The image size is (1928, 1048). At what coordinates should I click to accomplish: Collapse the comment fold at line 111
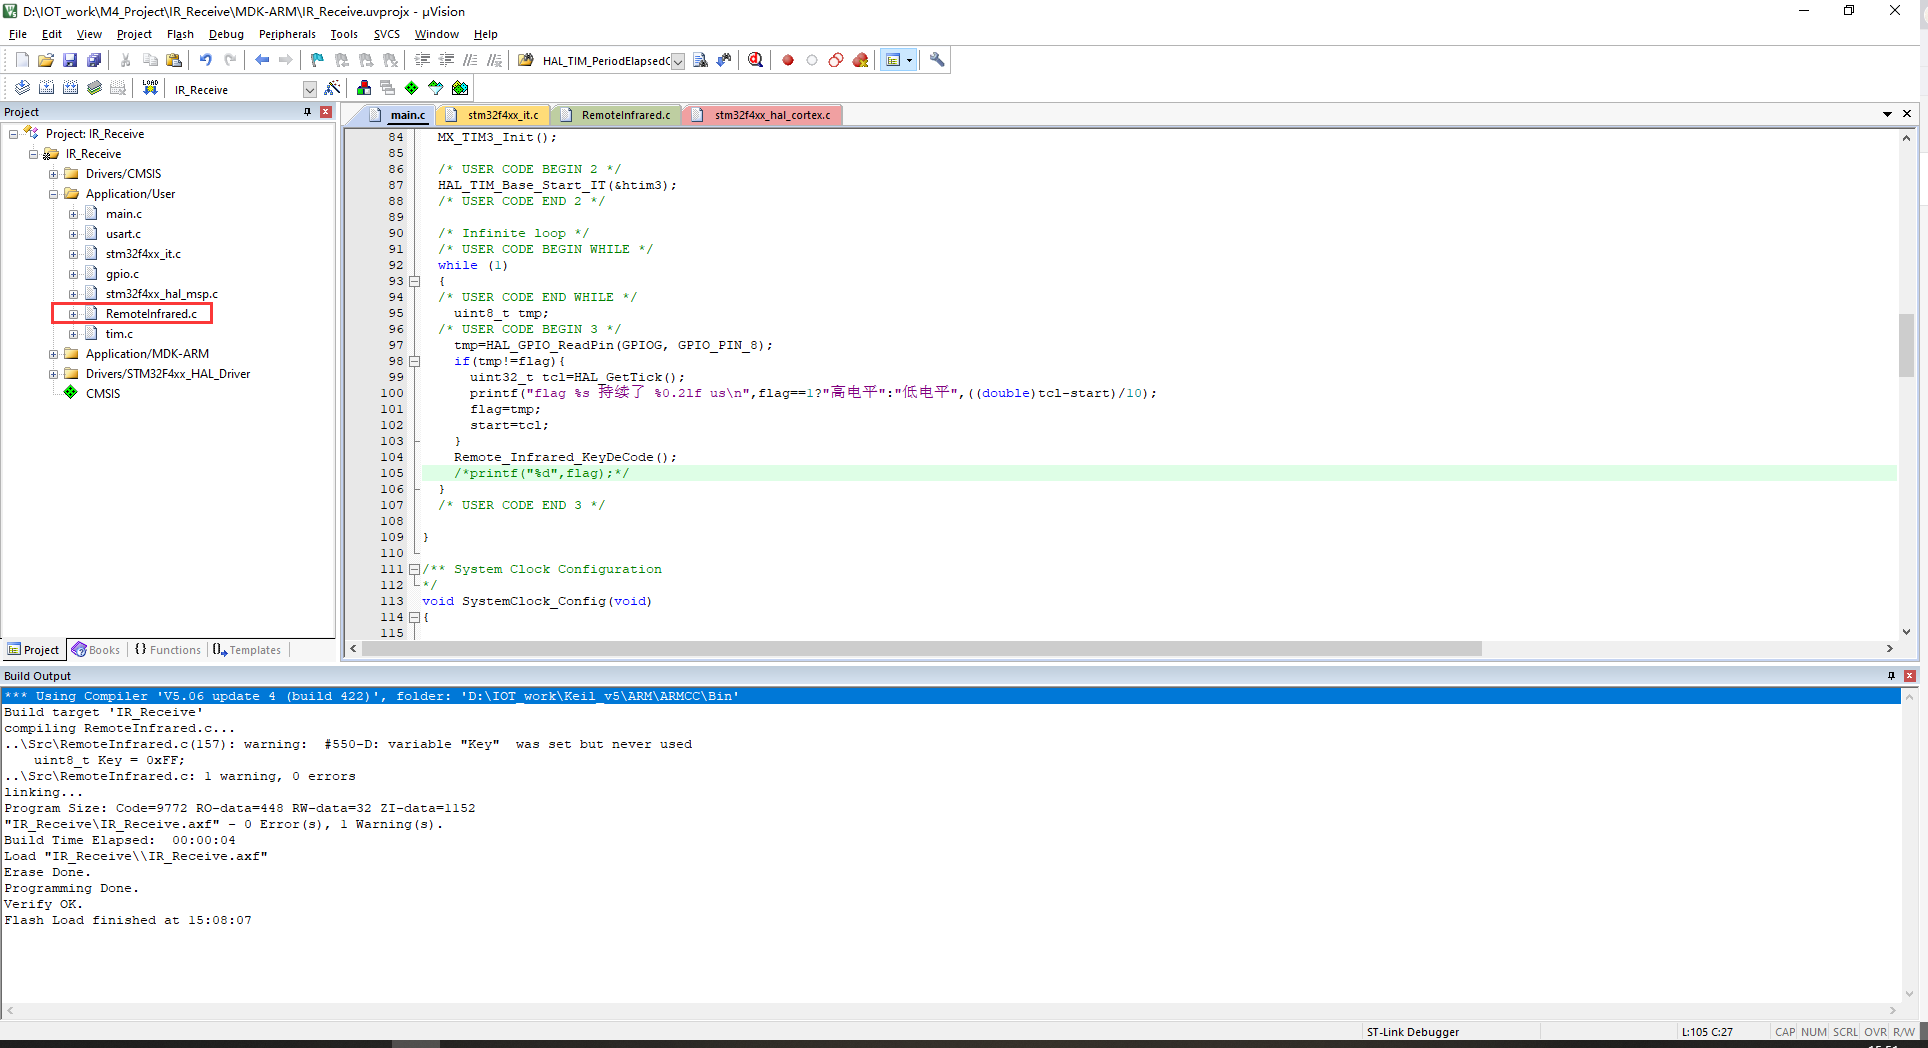[x=415, y=569]
